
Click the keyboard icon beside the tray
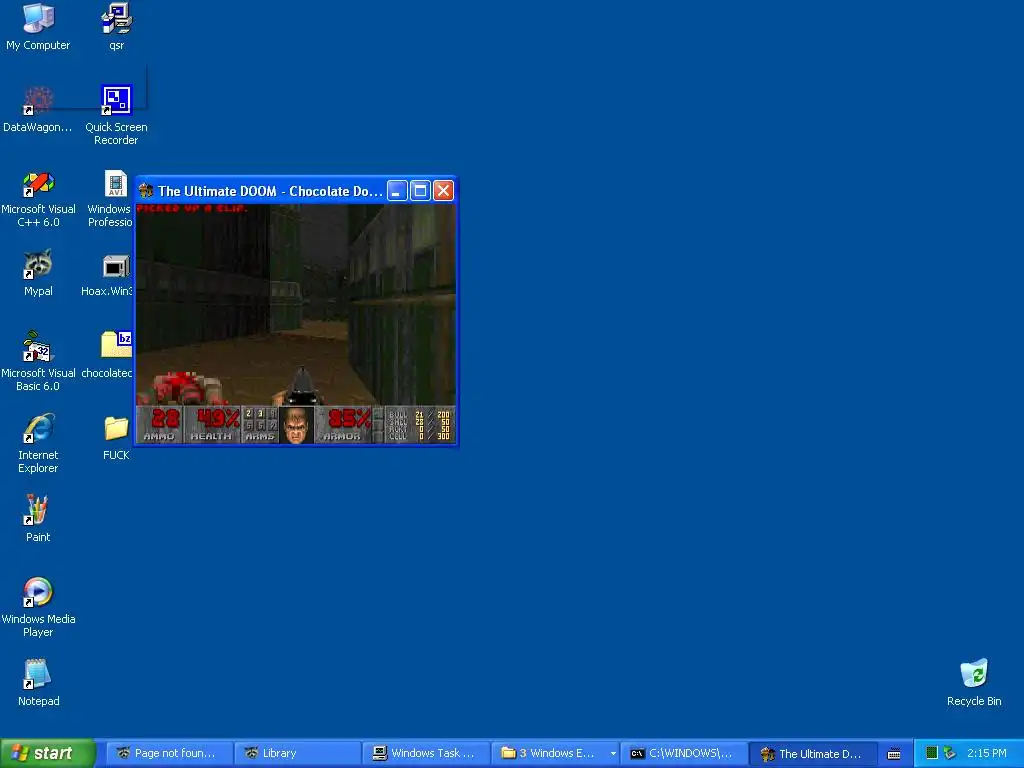(x=894, y=754)
